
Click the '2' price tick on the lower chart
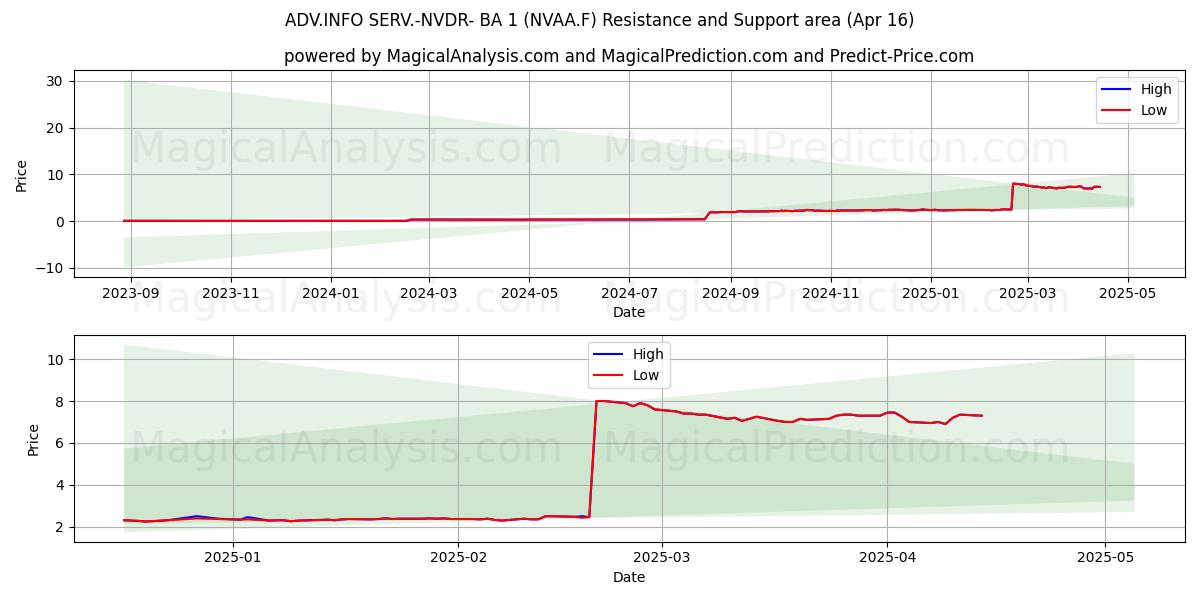(60, 527)
